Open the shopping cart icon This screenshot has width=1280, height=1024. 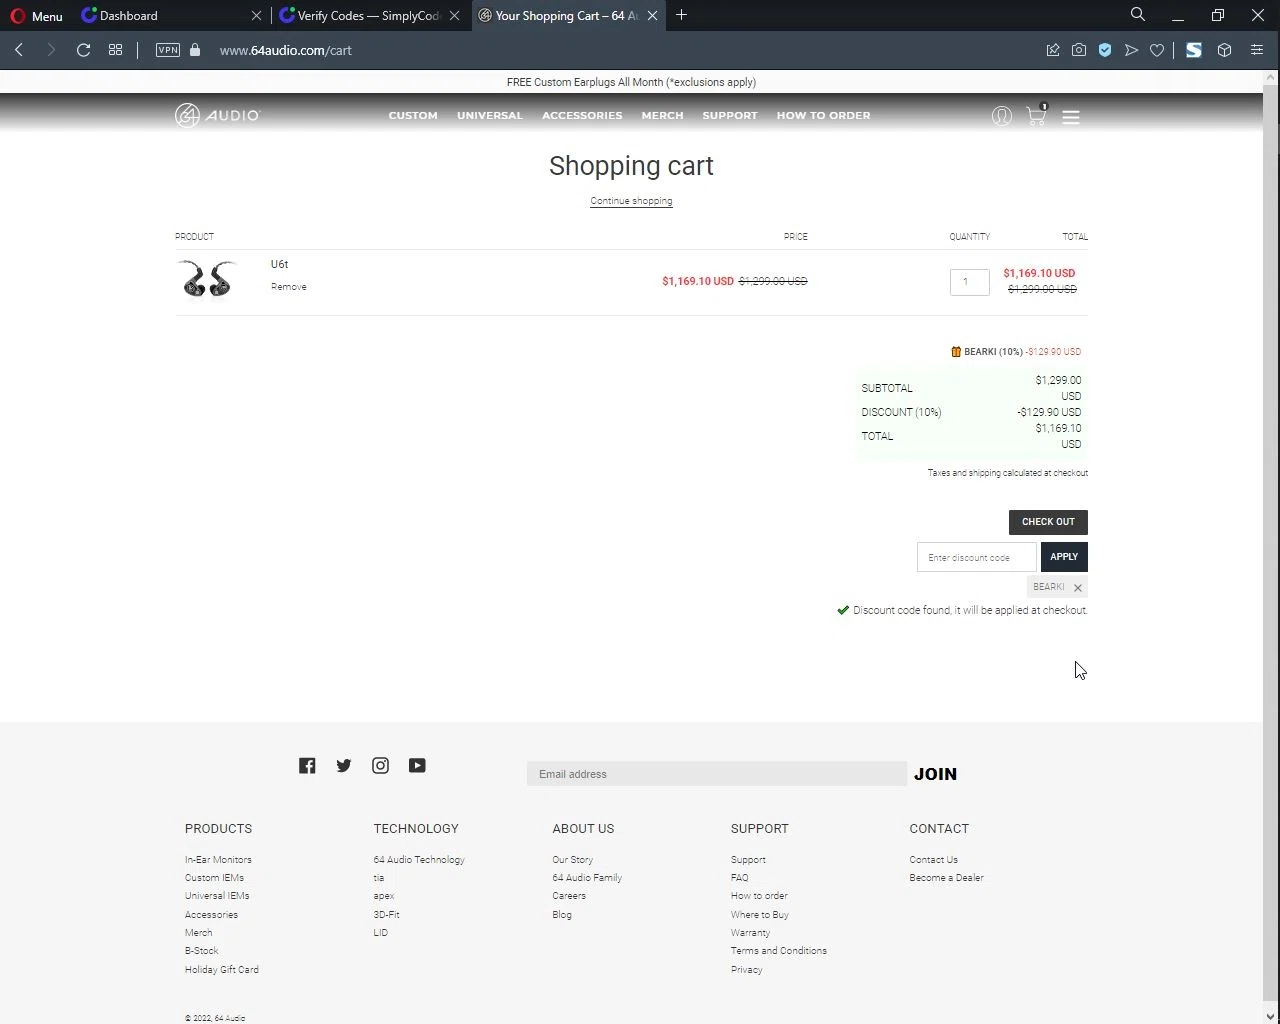[1036, 115]
